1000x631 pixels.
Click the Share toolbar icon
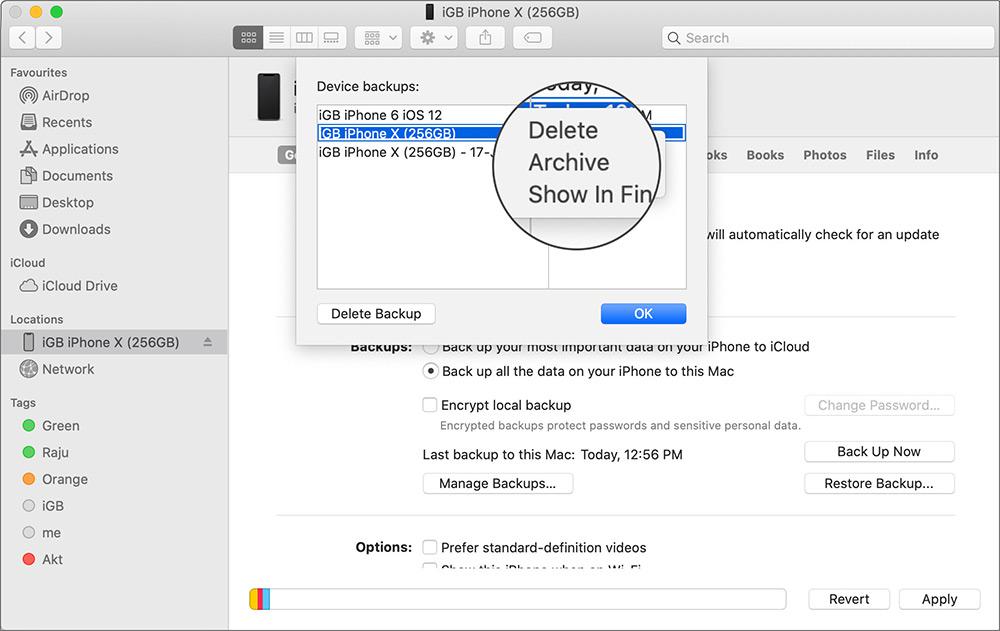pos(485,38)
